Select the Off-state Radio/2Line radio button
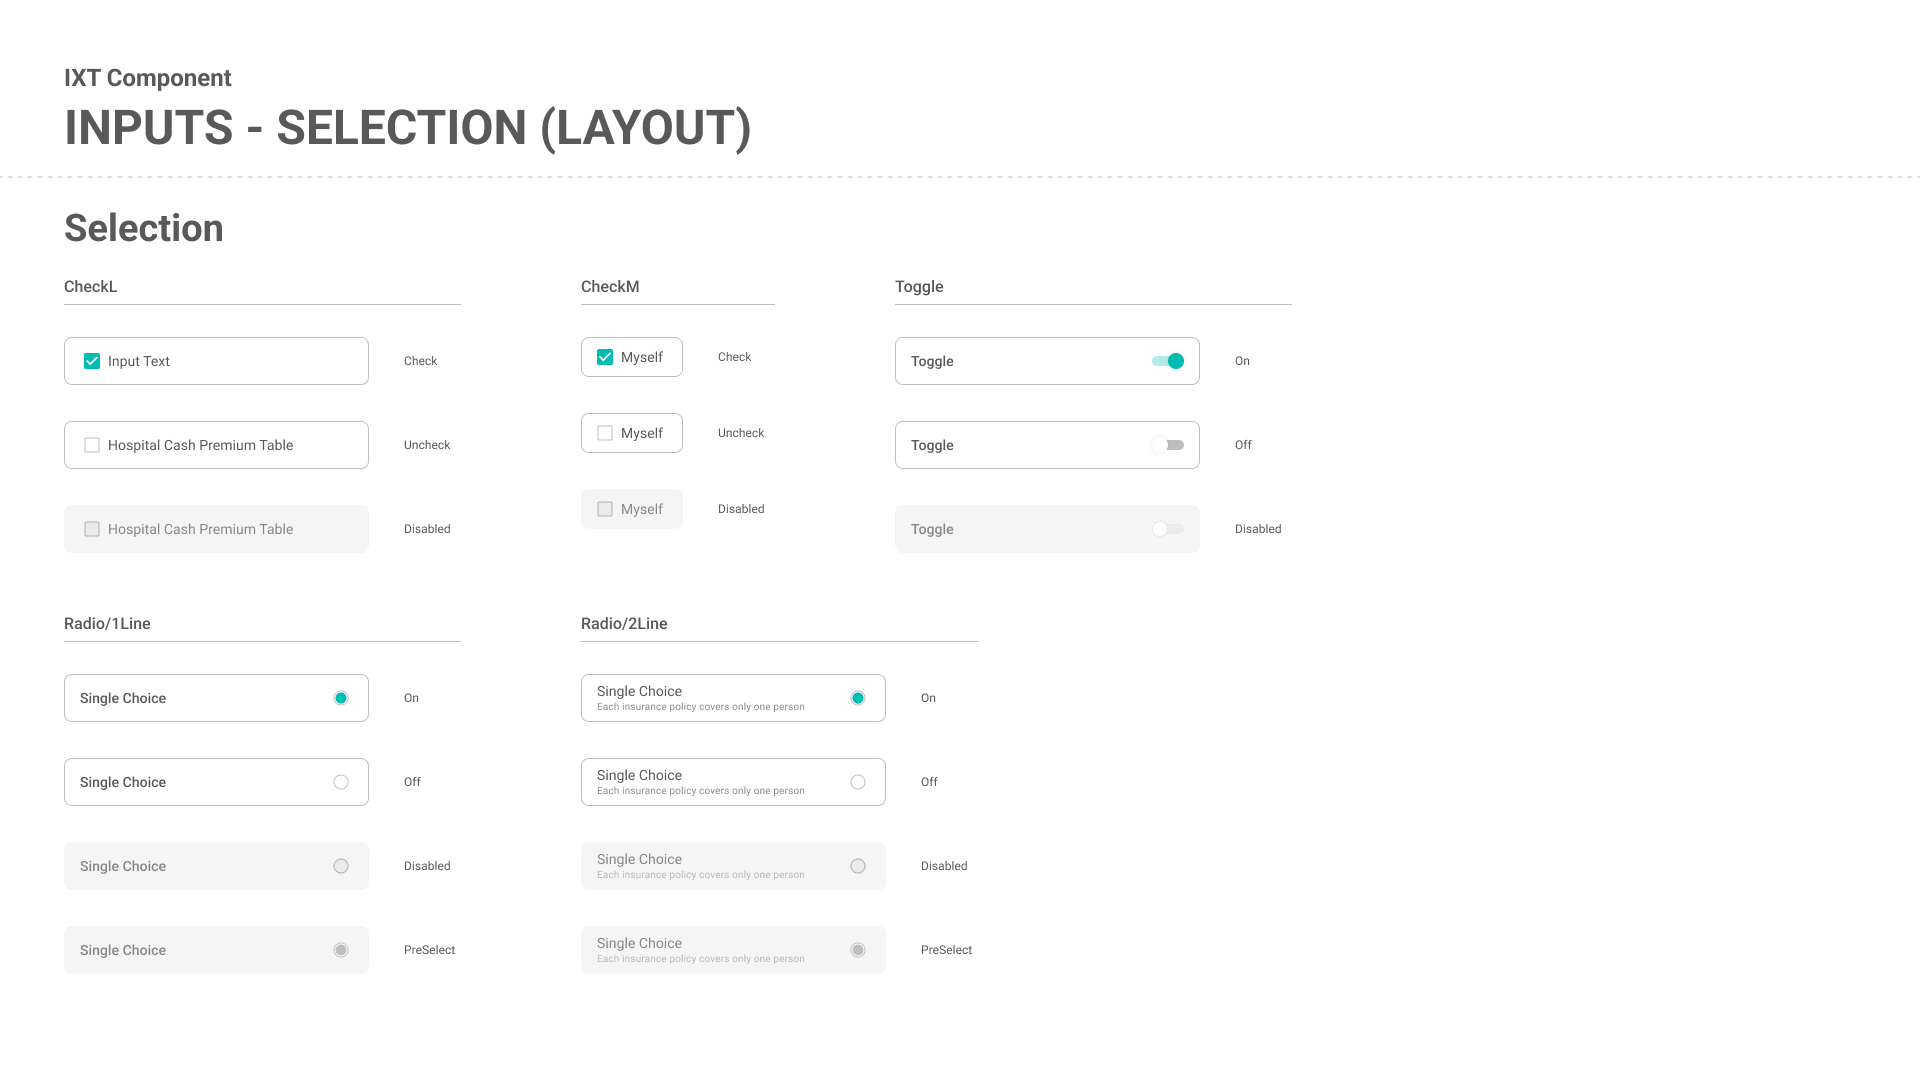Viewport: 1920px width, 1080px height. point(858,782)
